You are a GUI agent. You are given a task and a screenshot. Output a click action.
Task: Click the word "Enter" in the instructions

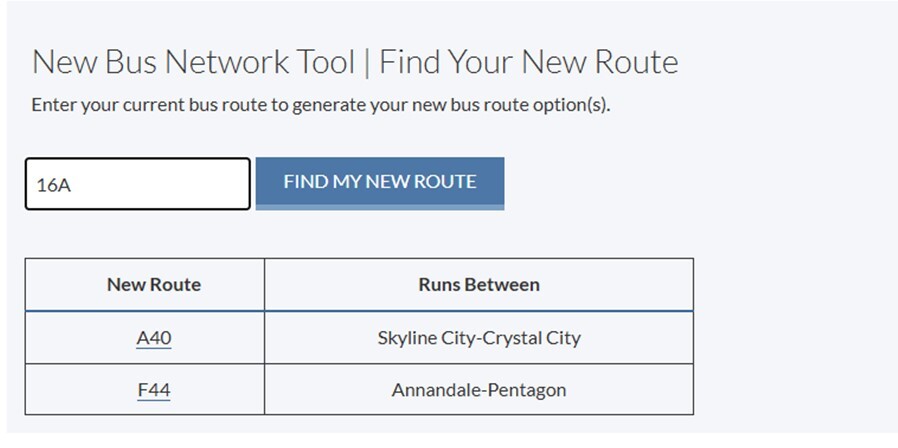pyautogui.click(x=54, y=105)
